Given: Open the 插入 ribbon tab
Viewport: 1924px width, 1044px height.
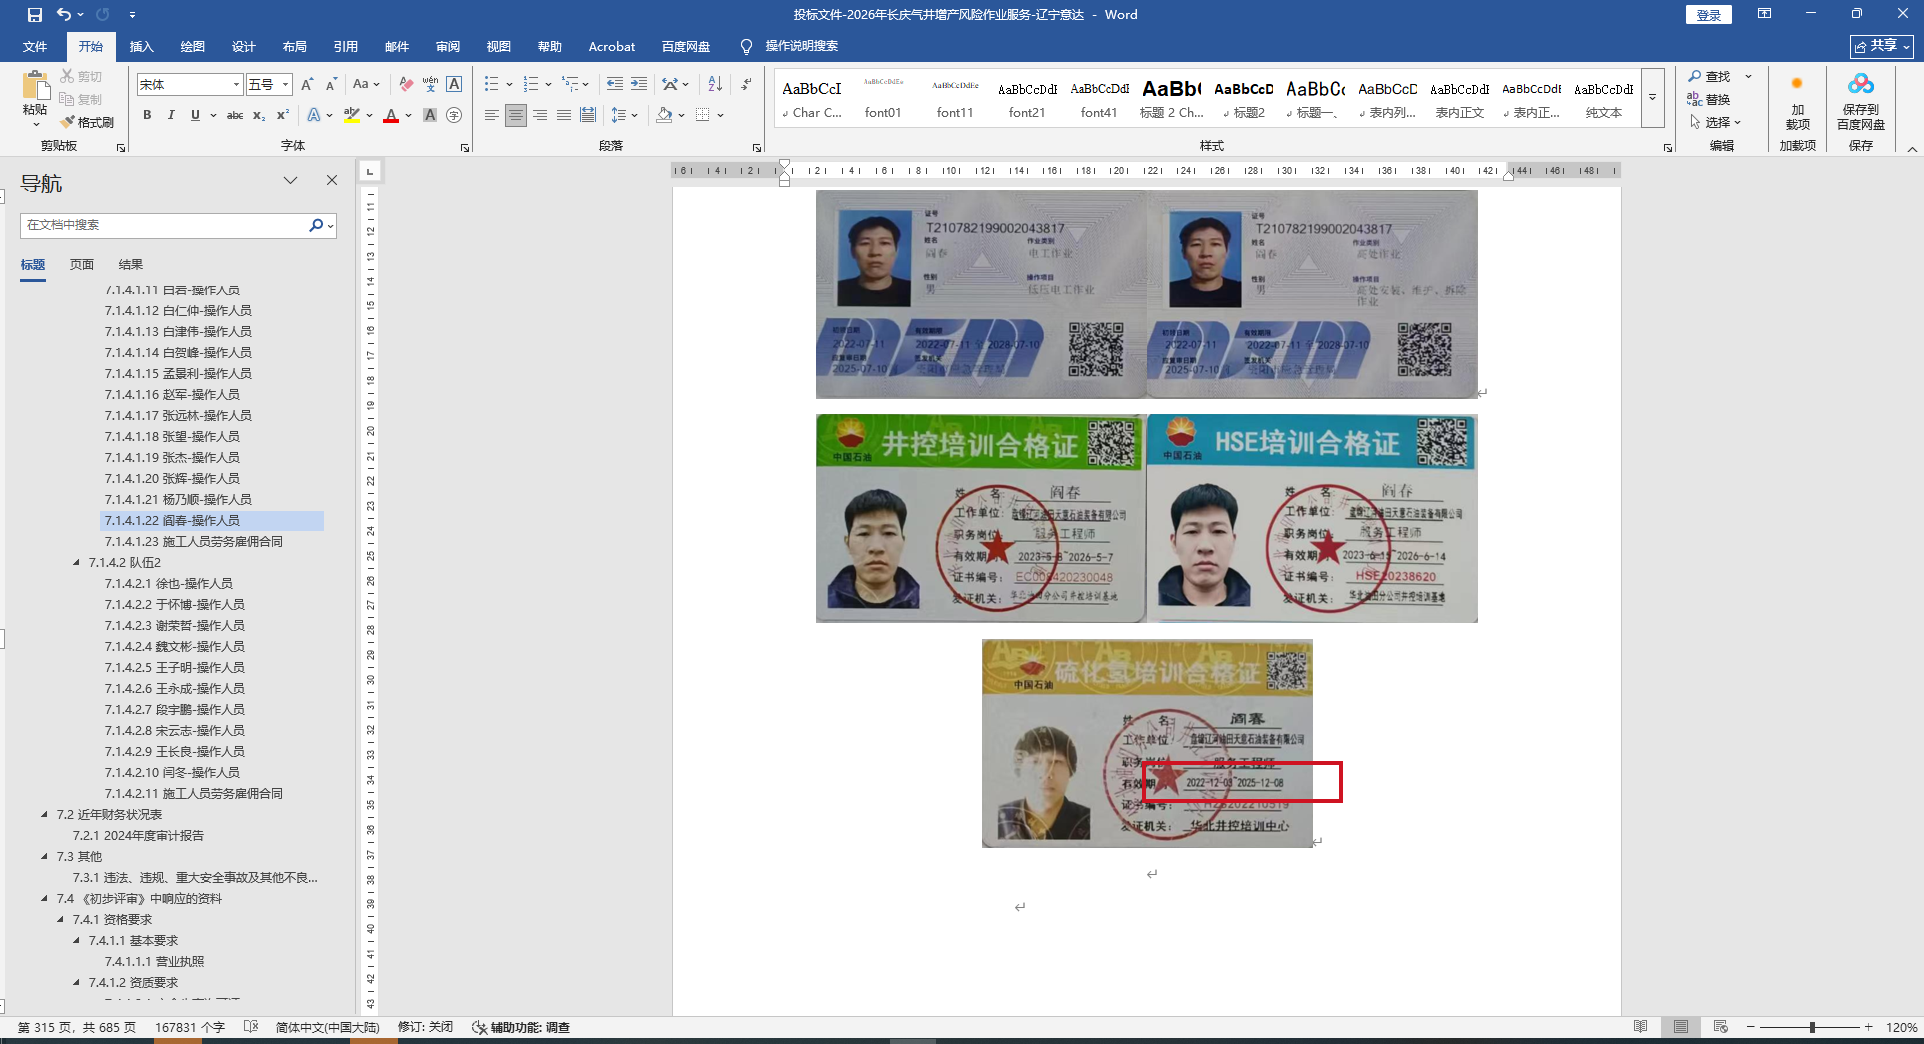Looking at the screenshot, I should pyautogui.click(x=141, y=47).
